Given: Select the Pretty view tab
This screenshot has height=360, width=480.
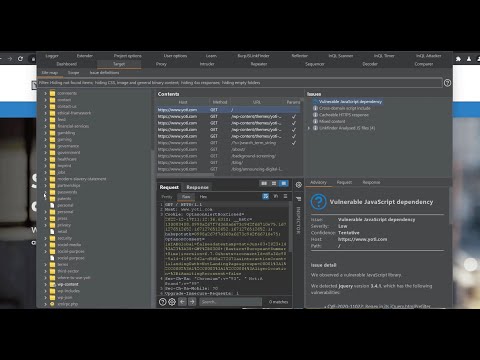Looking at the screenshot, I should 167,197.
